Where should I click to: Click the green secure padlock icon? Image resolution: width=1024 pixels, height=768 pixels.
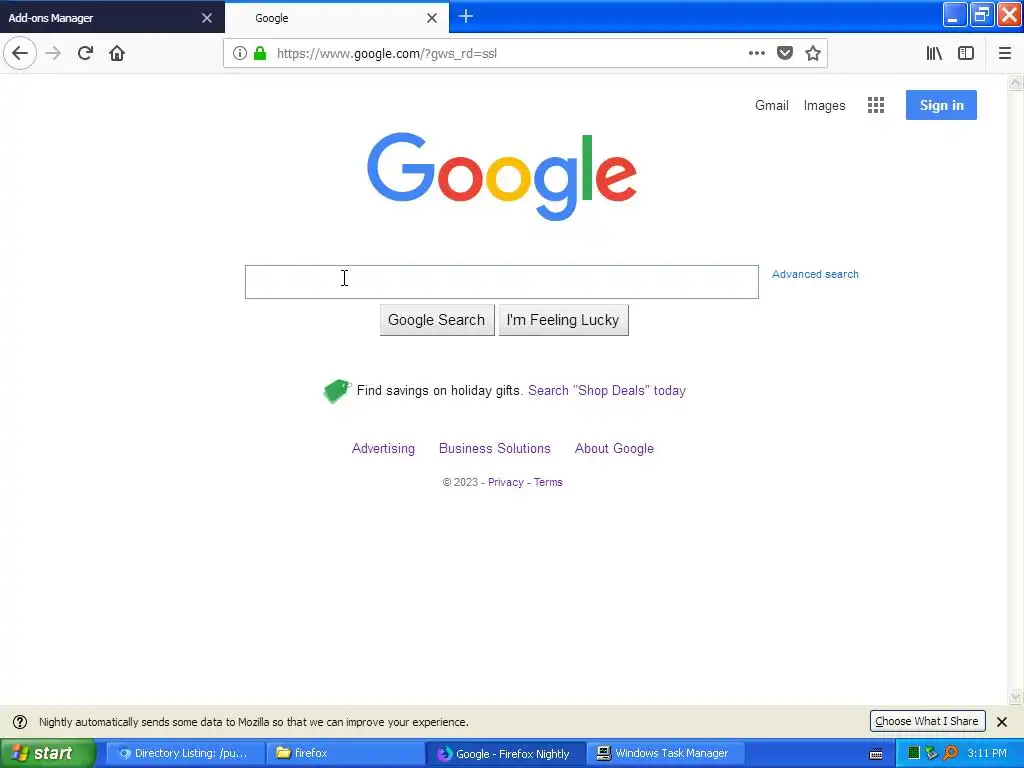[260, 53]
